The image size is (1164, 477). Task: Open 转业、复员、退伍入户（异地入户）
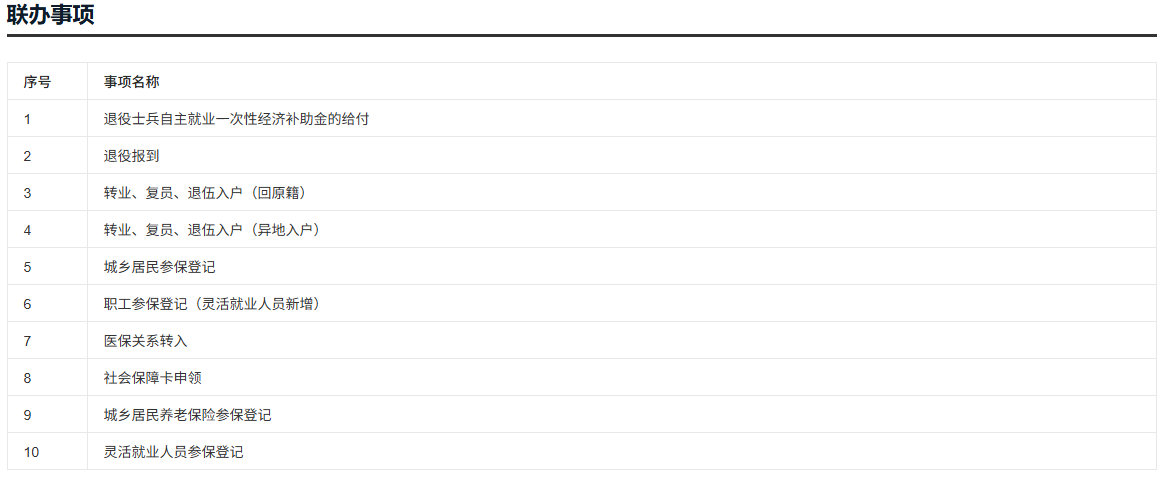(x=211, y=230)
